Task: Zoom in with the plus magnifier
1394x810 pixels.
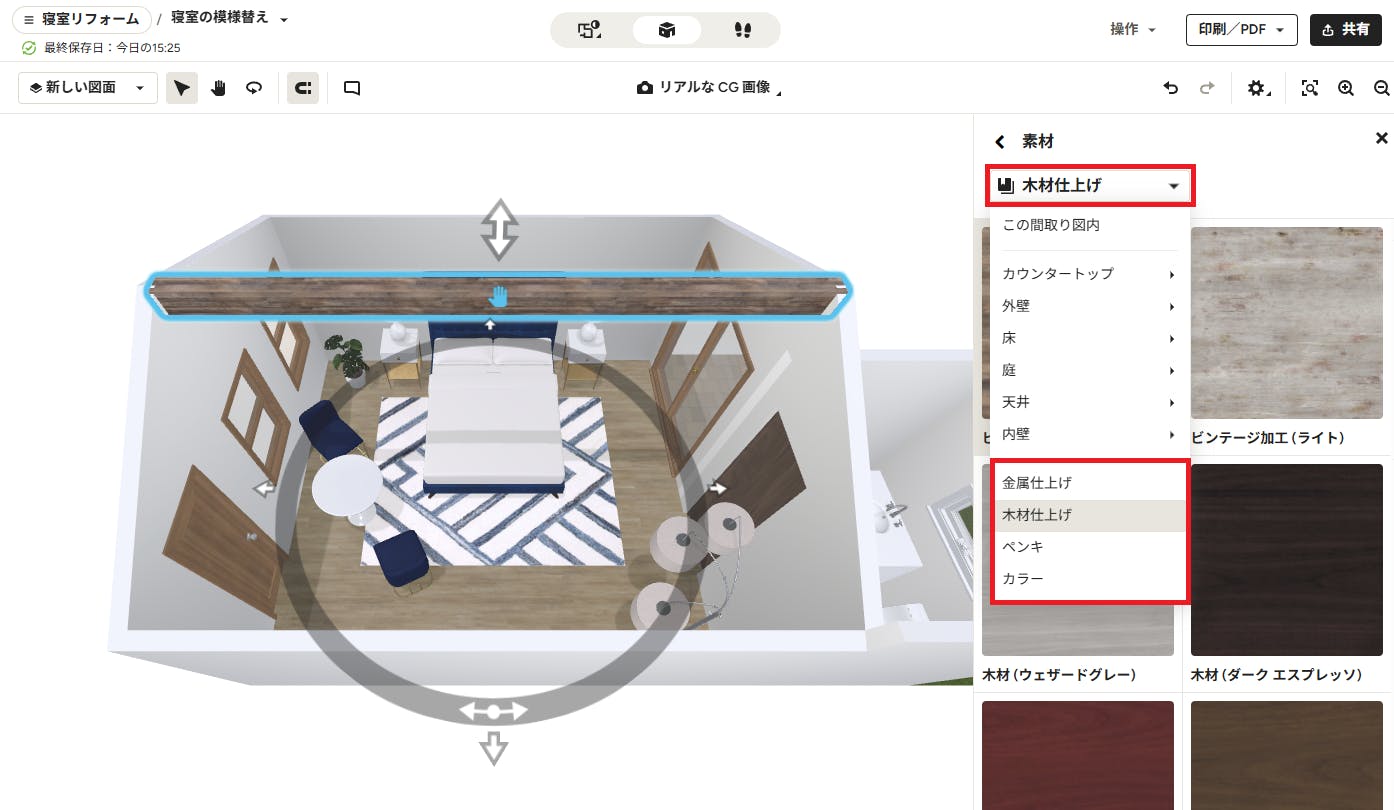Action: [x=1346, y=88]
